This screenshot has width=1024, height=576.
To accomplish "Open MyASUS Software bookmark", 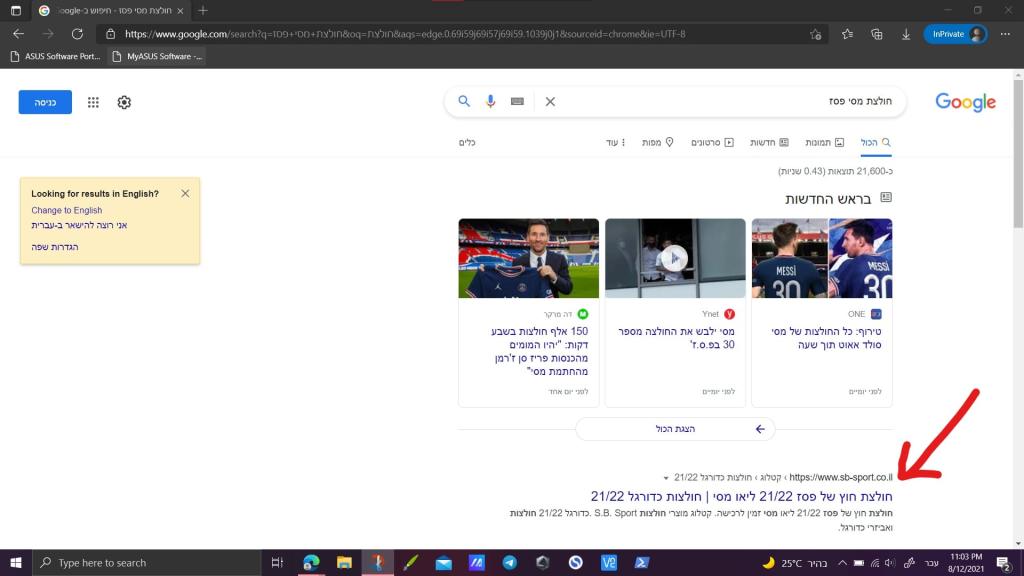I will (x=157, y=56).
